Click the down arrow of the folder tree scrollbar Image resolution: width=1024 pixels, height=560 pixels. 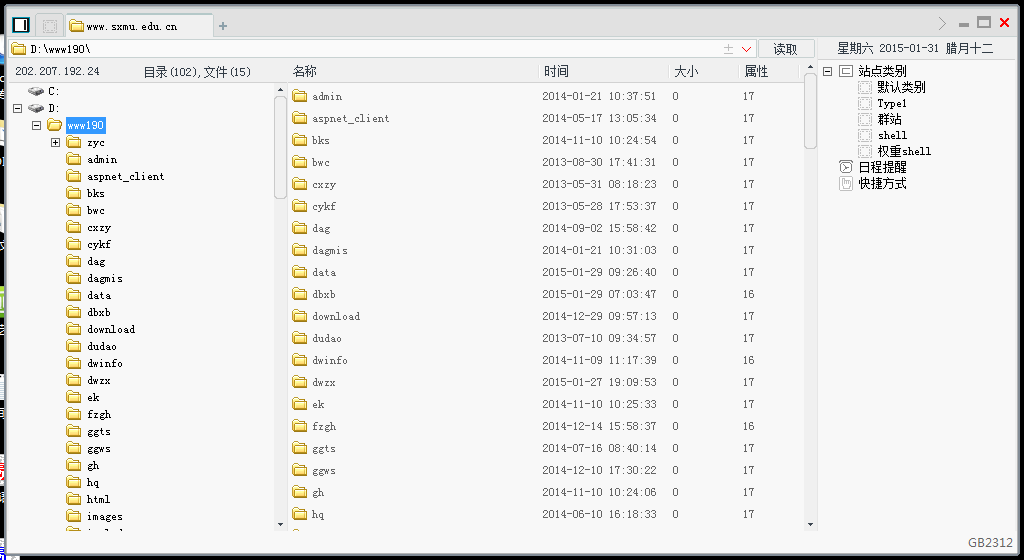pos(280,524)
